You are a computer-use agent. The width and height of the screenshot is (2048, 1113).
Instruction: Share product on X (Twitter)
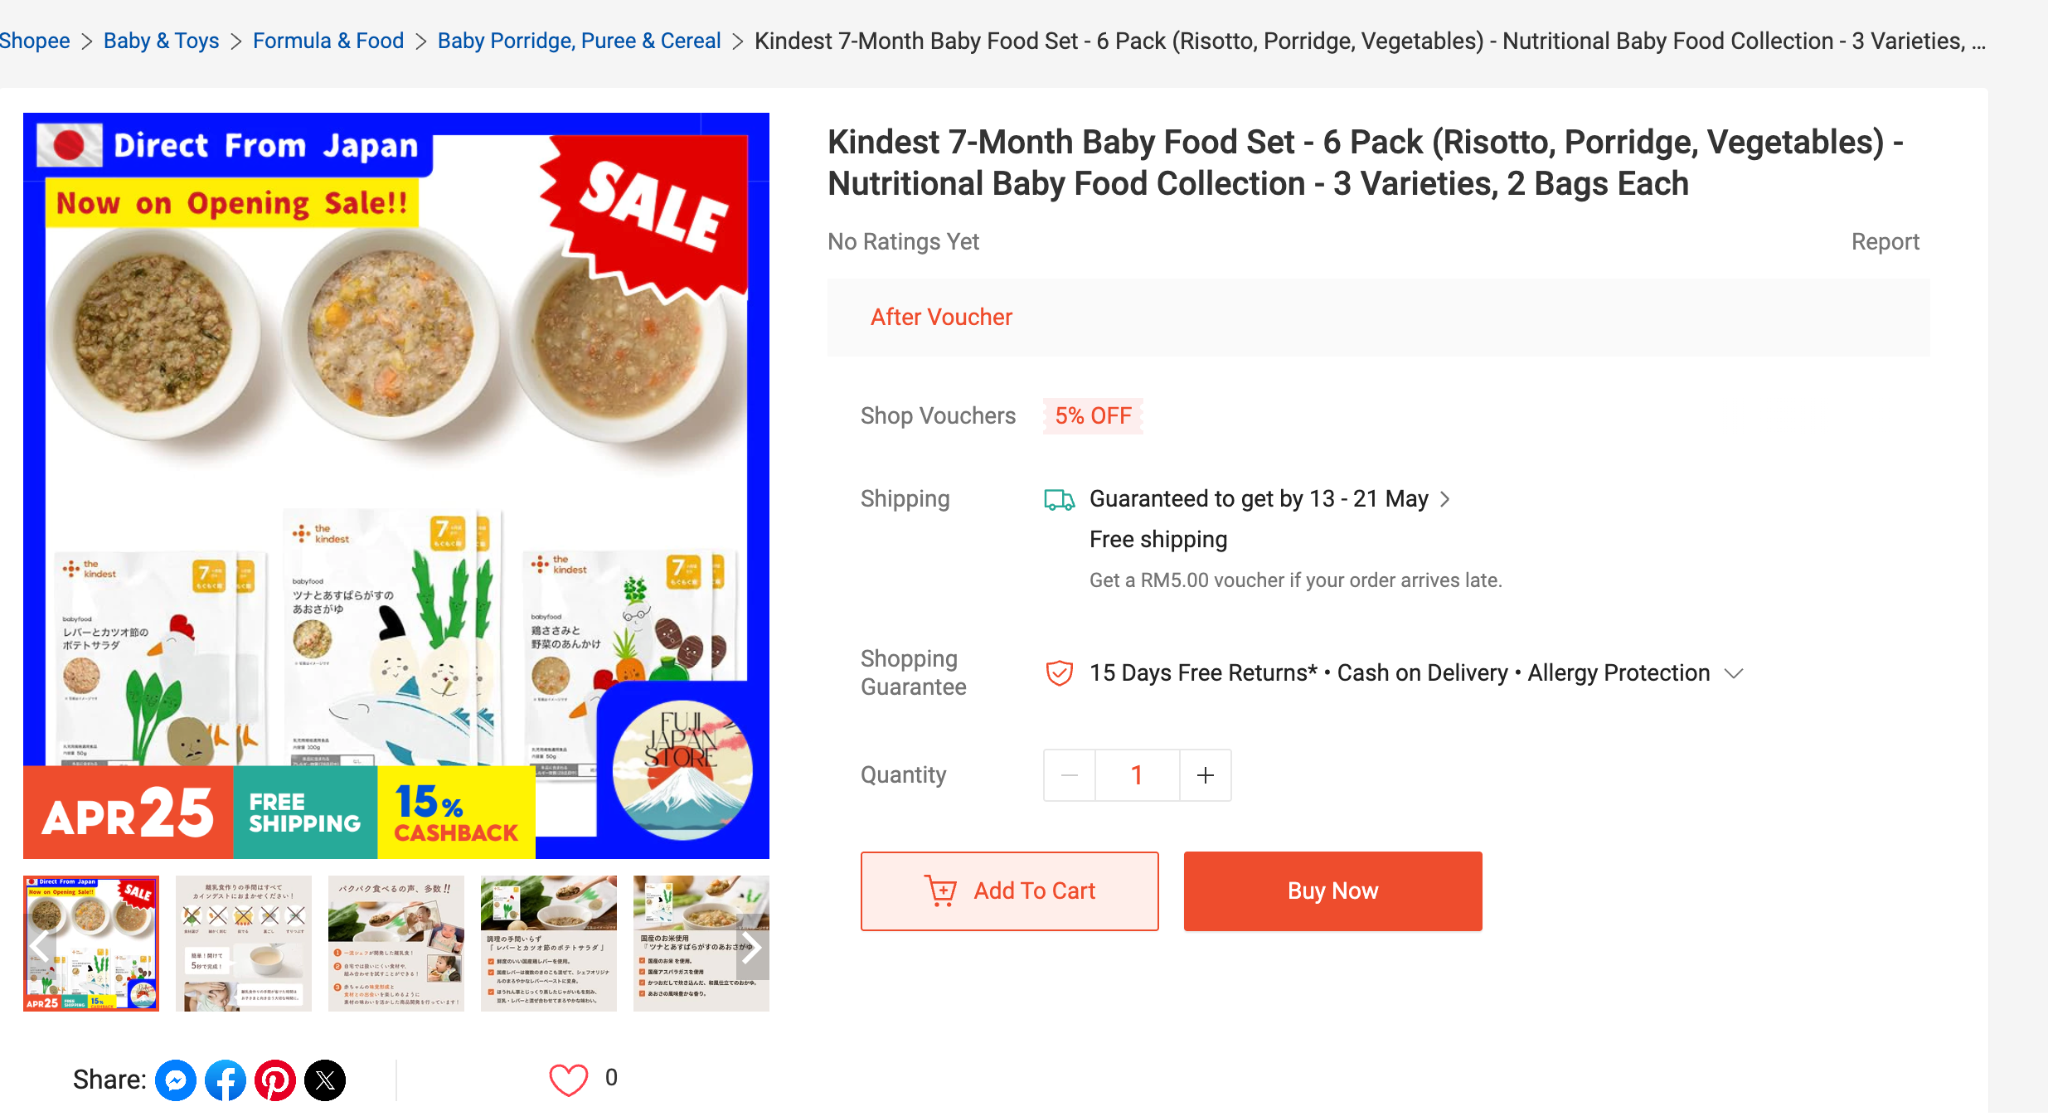pos(325,1080)
